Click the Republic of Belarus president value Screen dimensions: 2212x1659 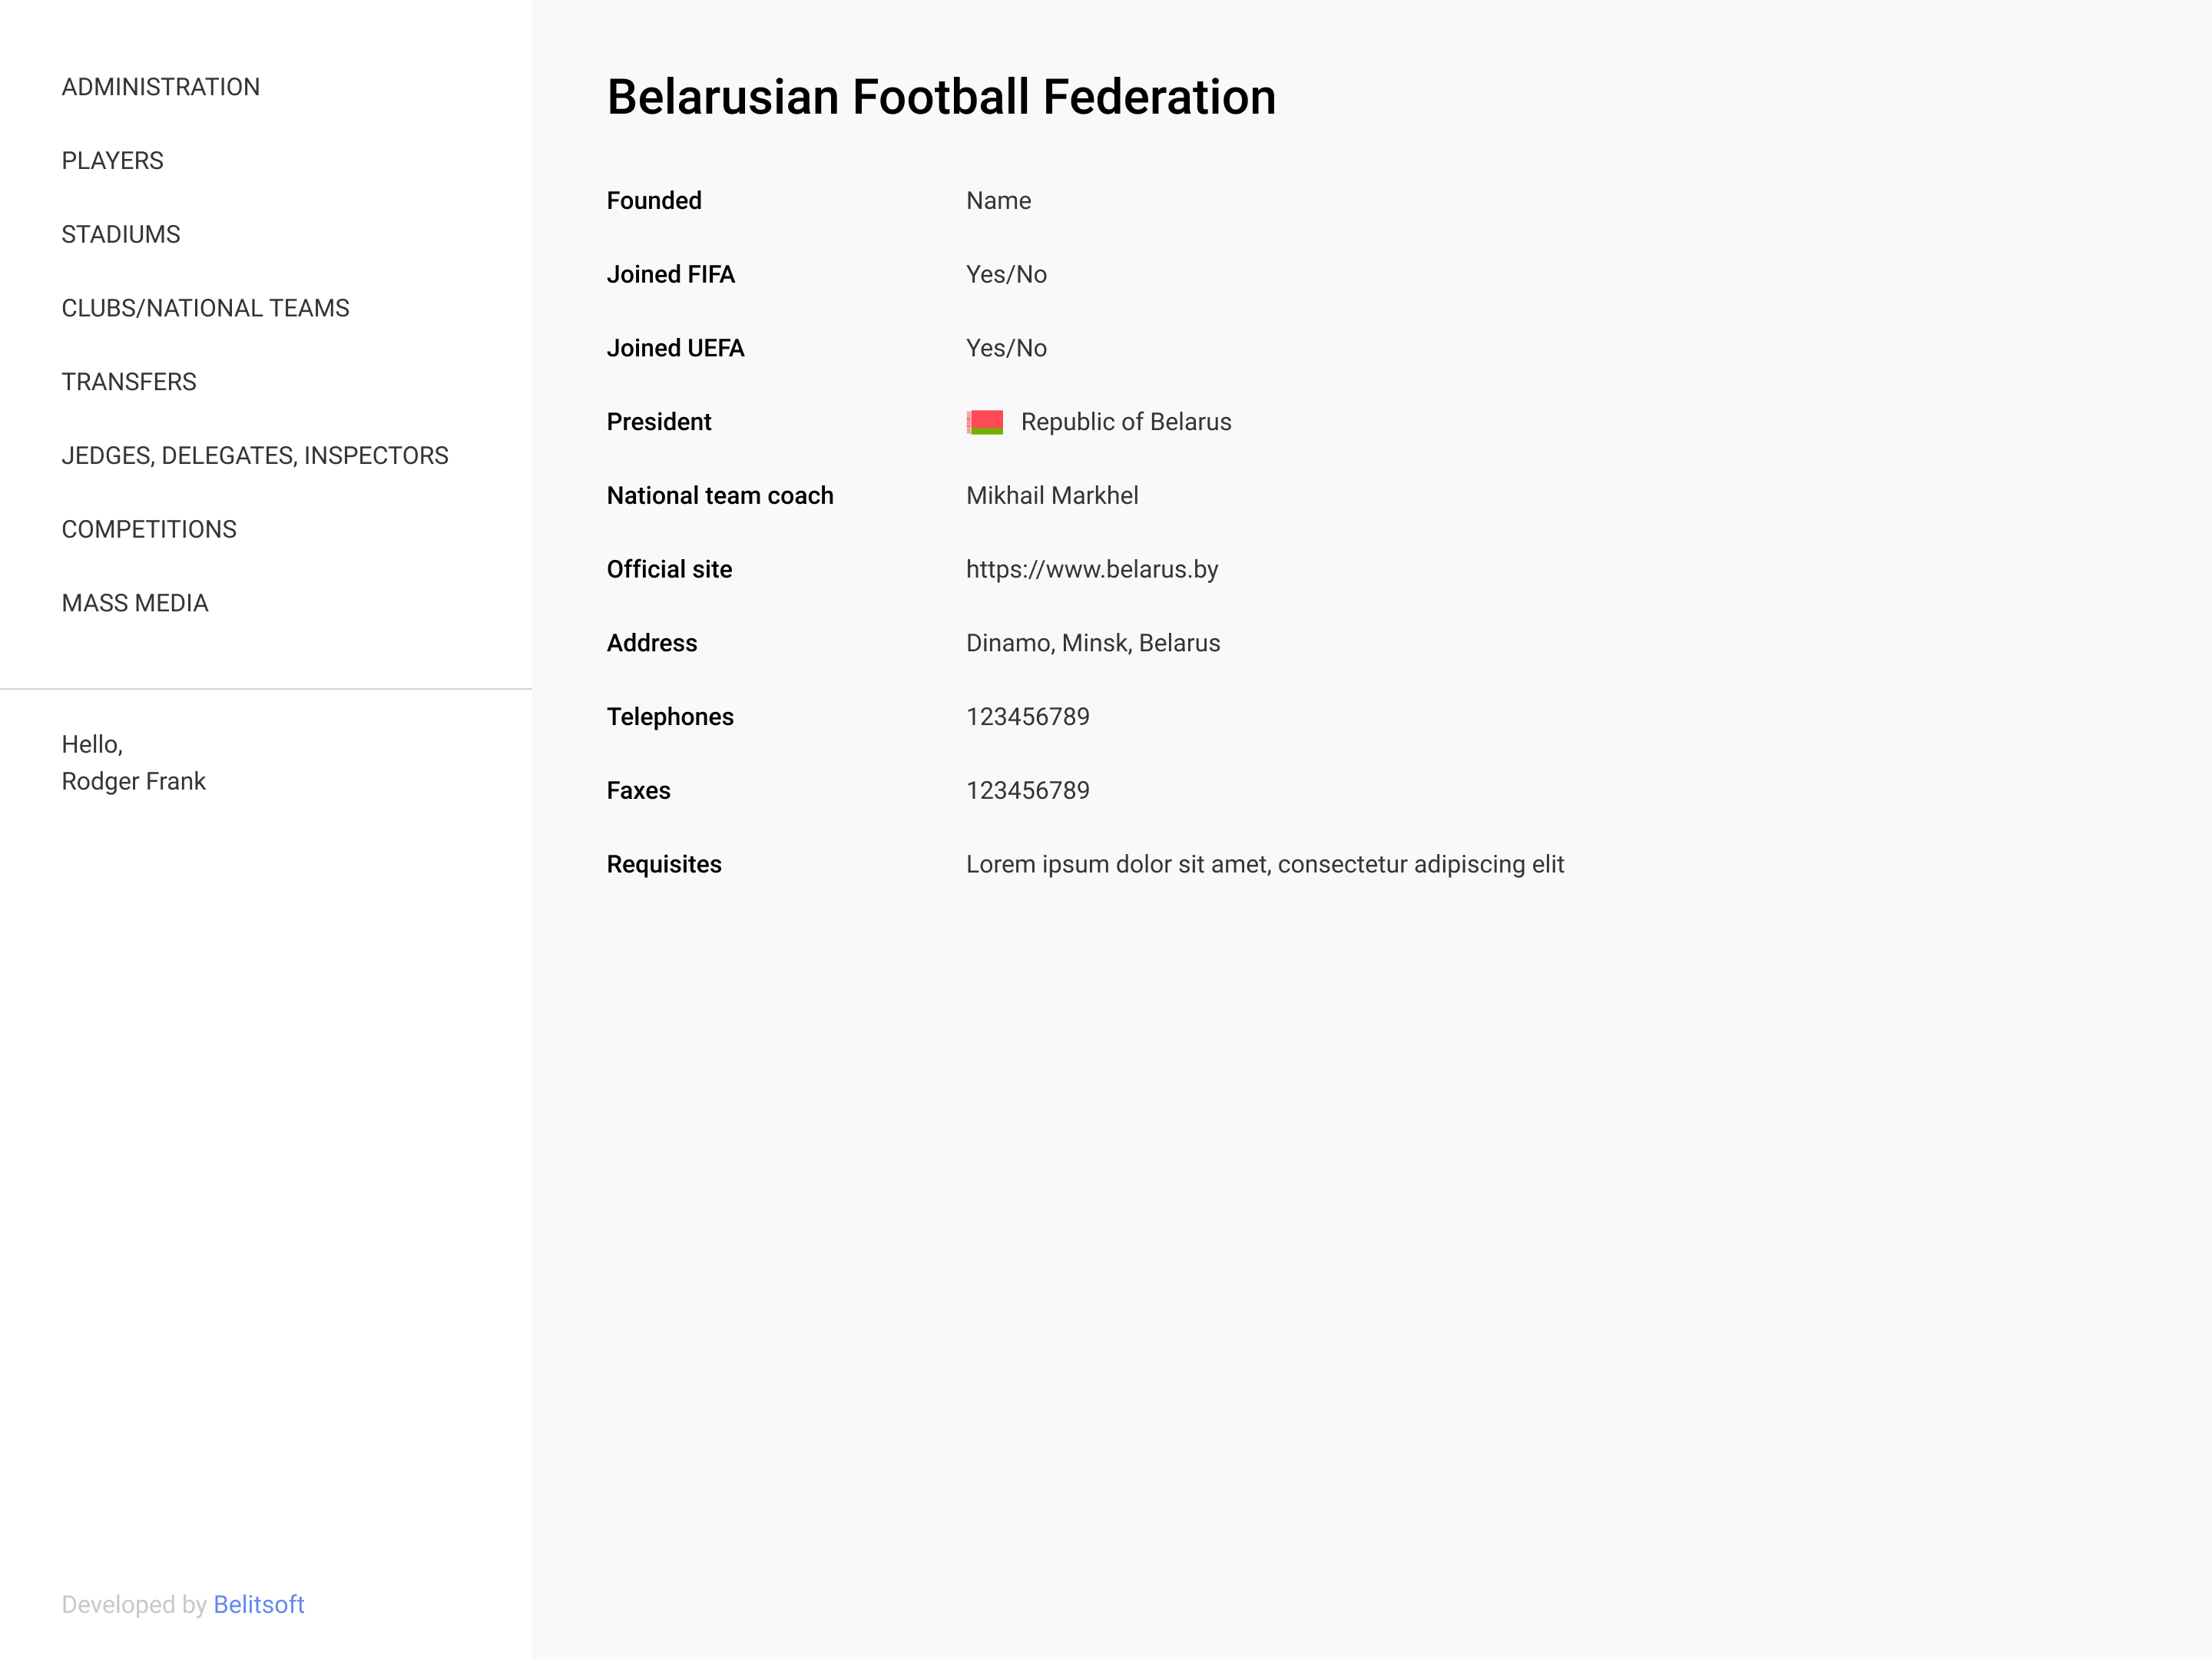pos(1126,422)
